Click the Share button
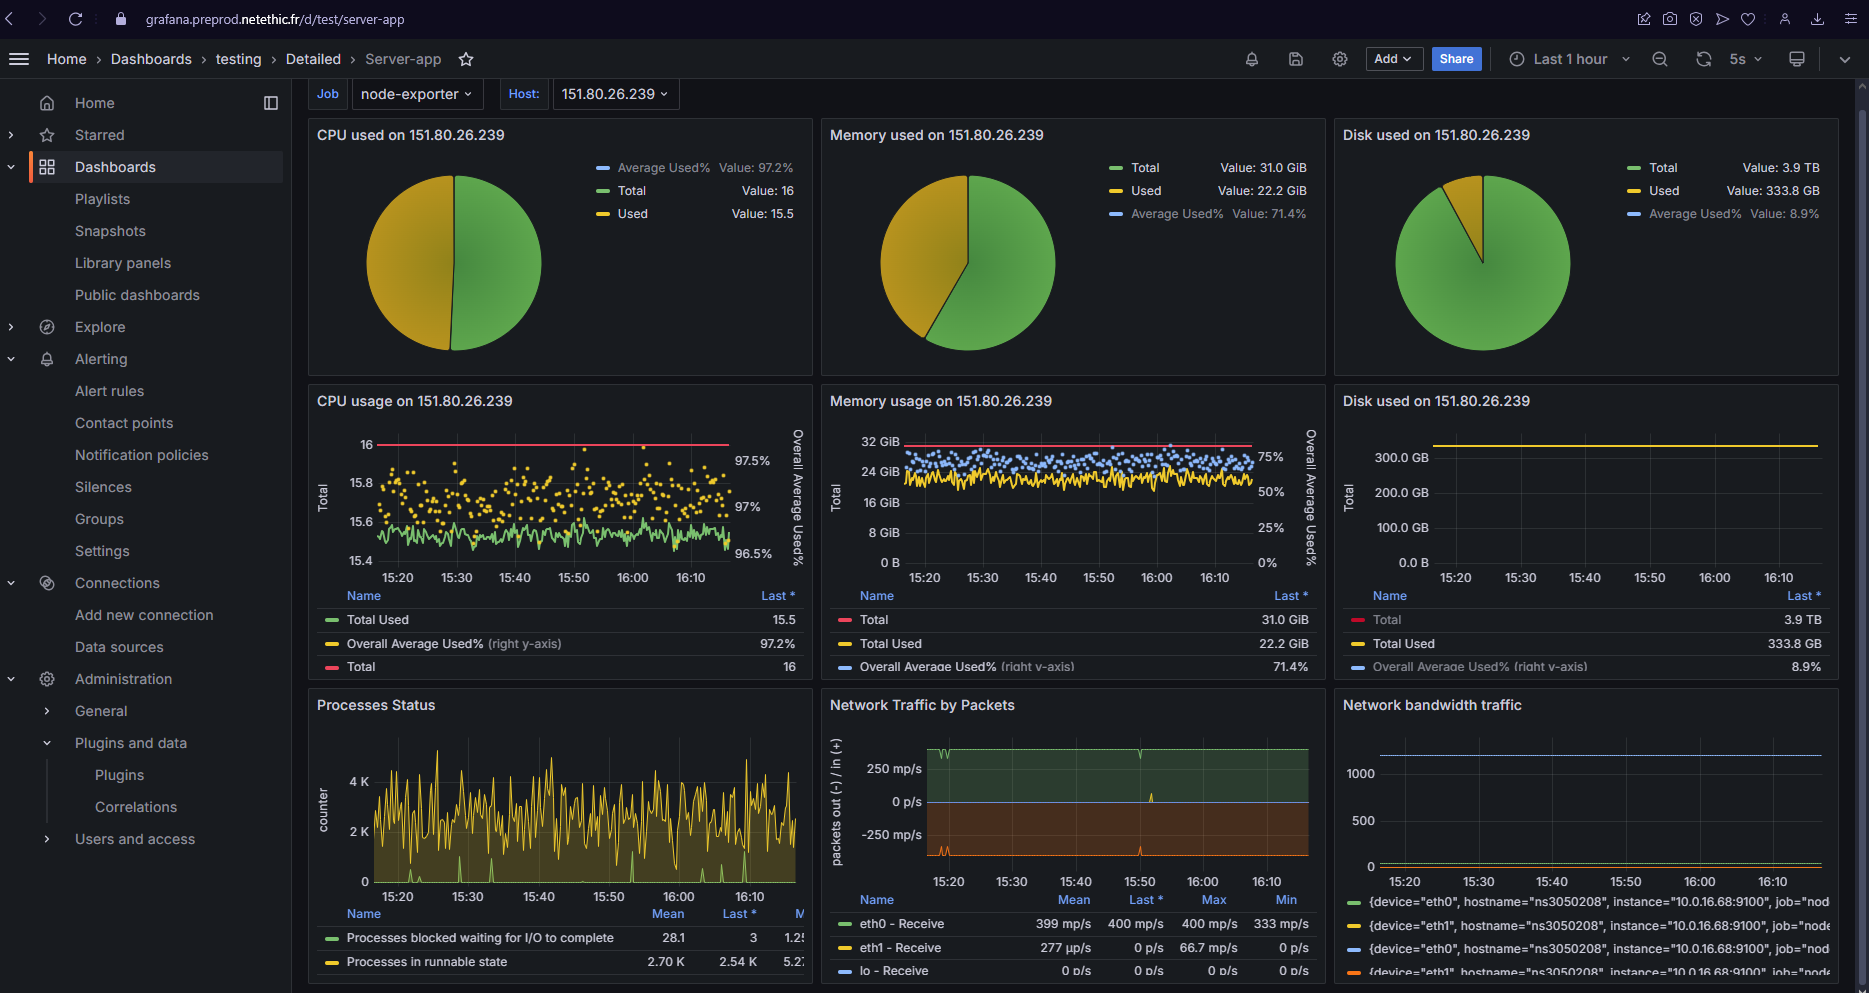Viewport: 1869px width, 993px height. click(1456, 59)
